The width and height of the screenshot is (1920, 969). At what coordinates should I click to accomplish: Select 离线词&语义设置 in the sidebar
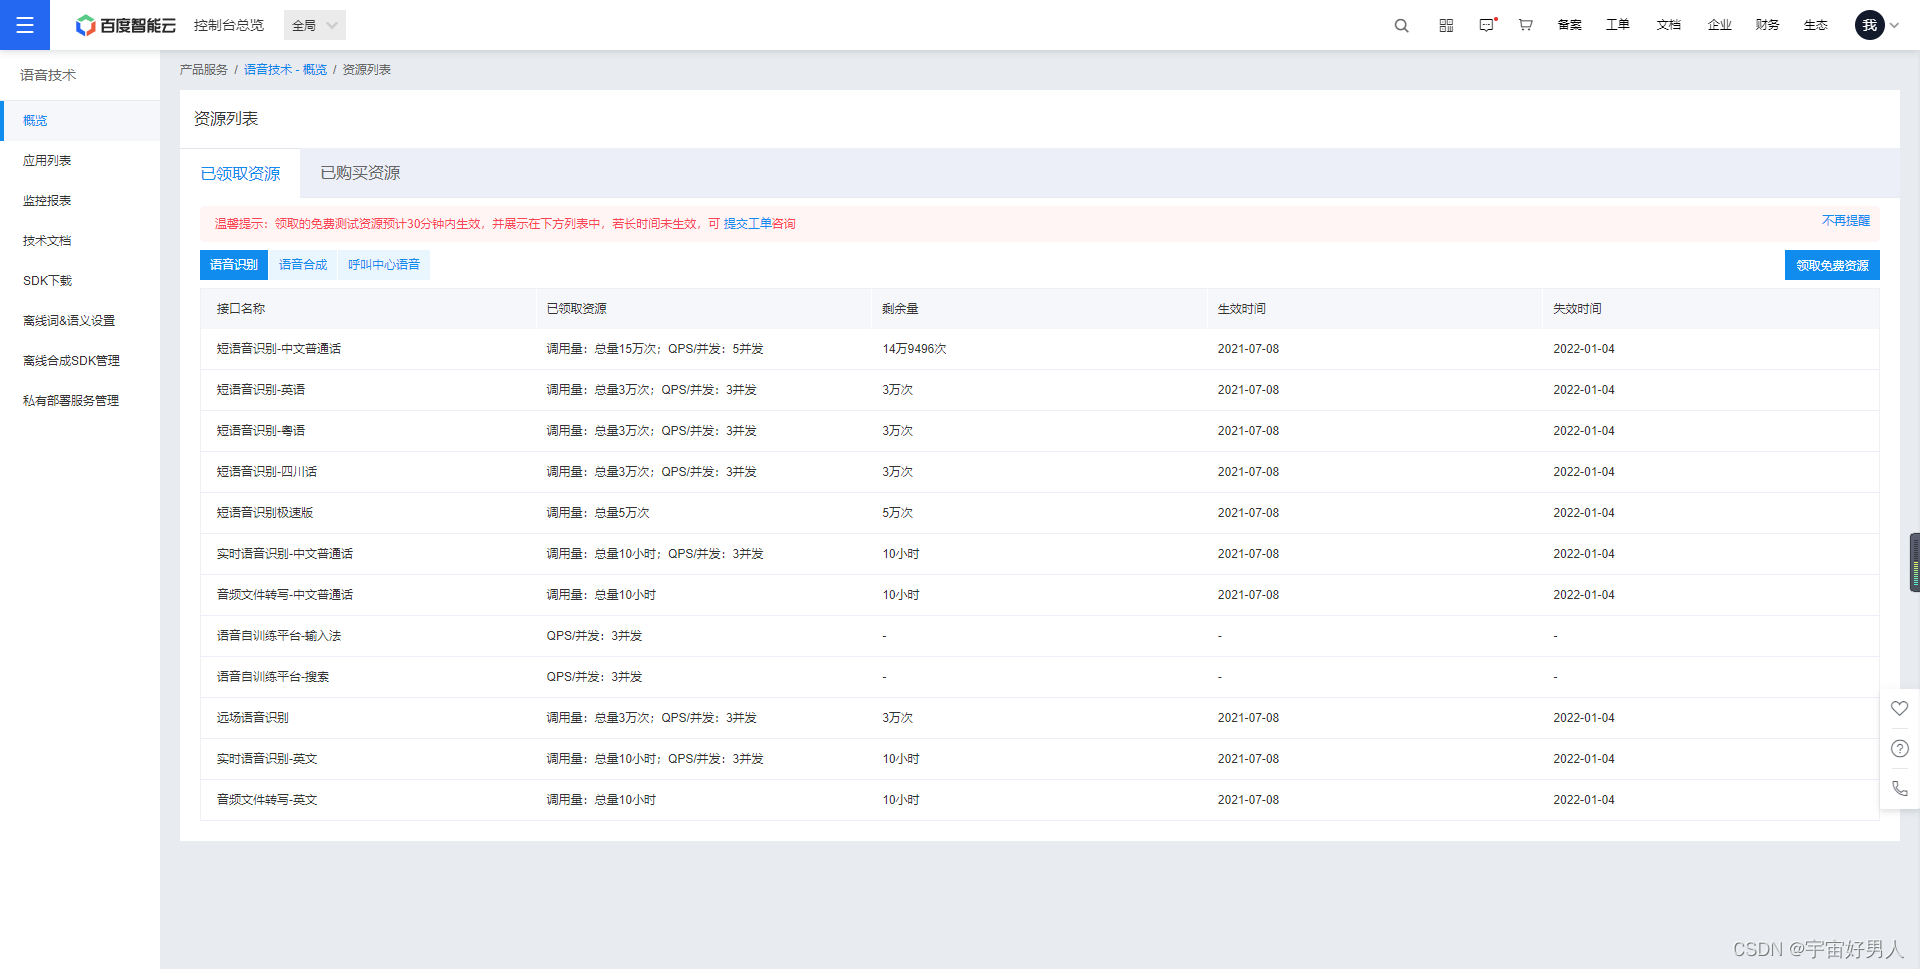[x=80, y=320]
